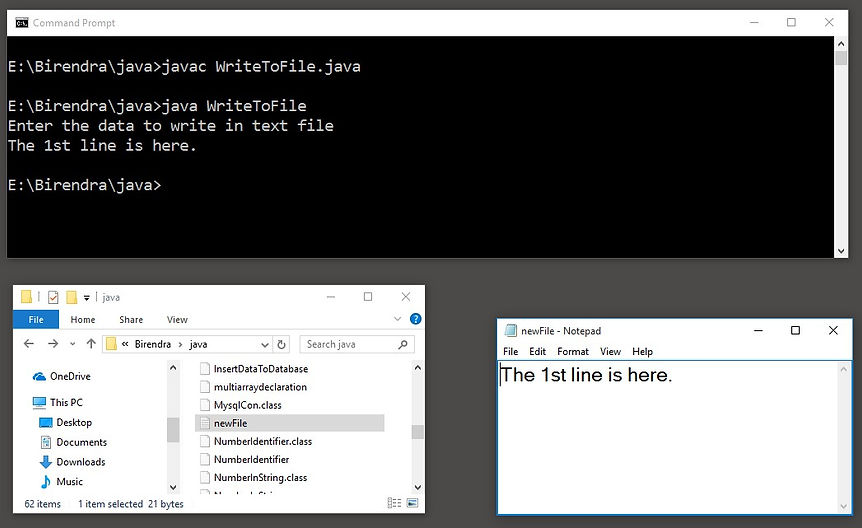
Task: Select the MysqlCon.class file
Action: pyautogui.click(x=247, y=405)
